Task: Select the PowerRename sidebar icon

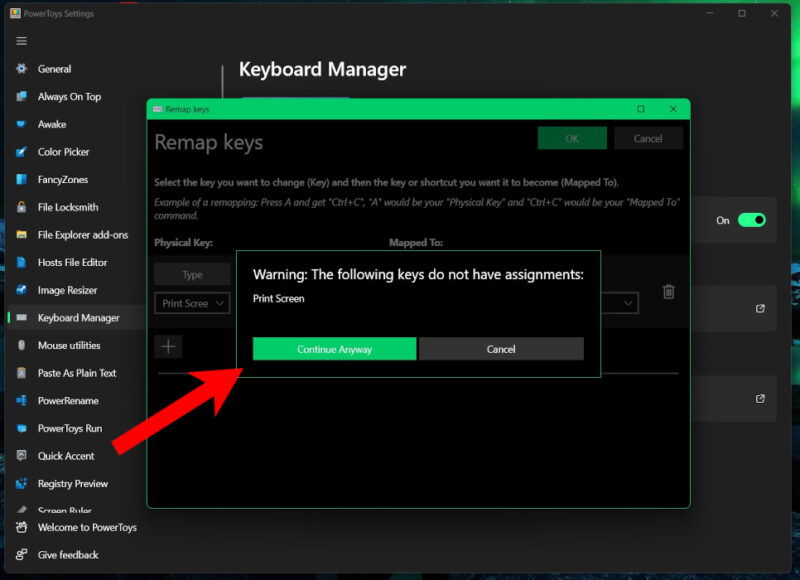Action: coord(22,400)
